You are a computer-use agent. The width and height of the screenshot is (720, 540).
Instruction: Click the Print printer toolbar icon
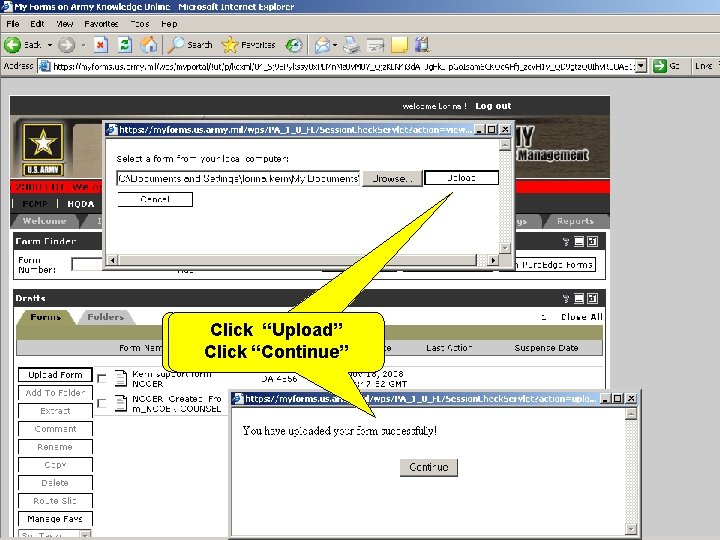[352, 45]
